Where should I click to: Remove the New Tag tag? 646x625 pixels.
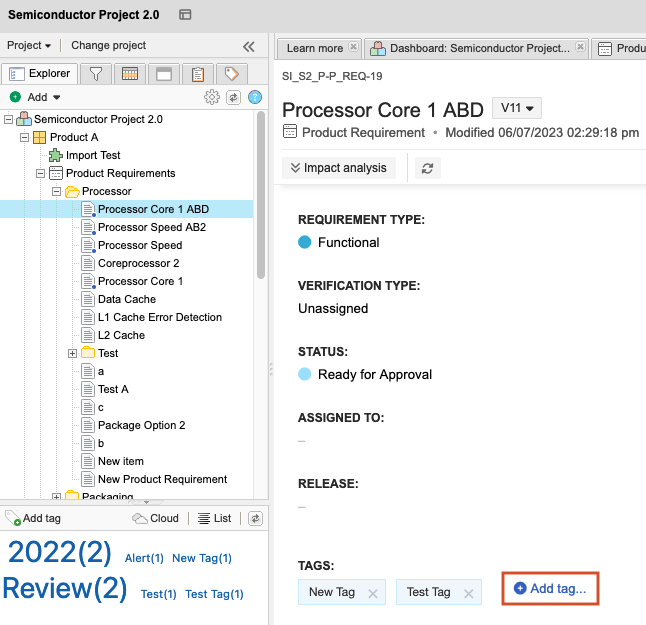[373, 593]
